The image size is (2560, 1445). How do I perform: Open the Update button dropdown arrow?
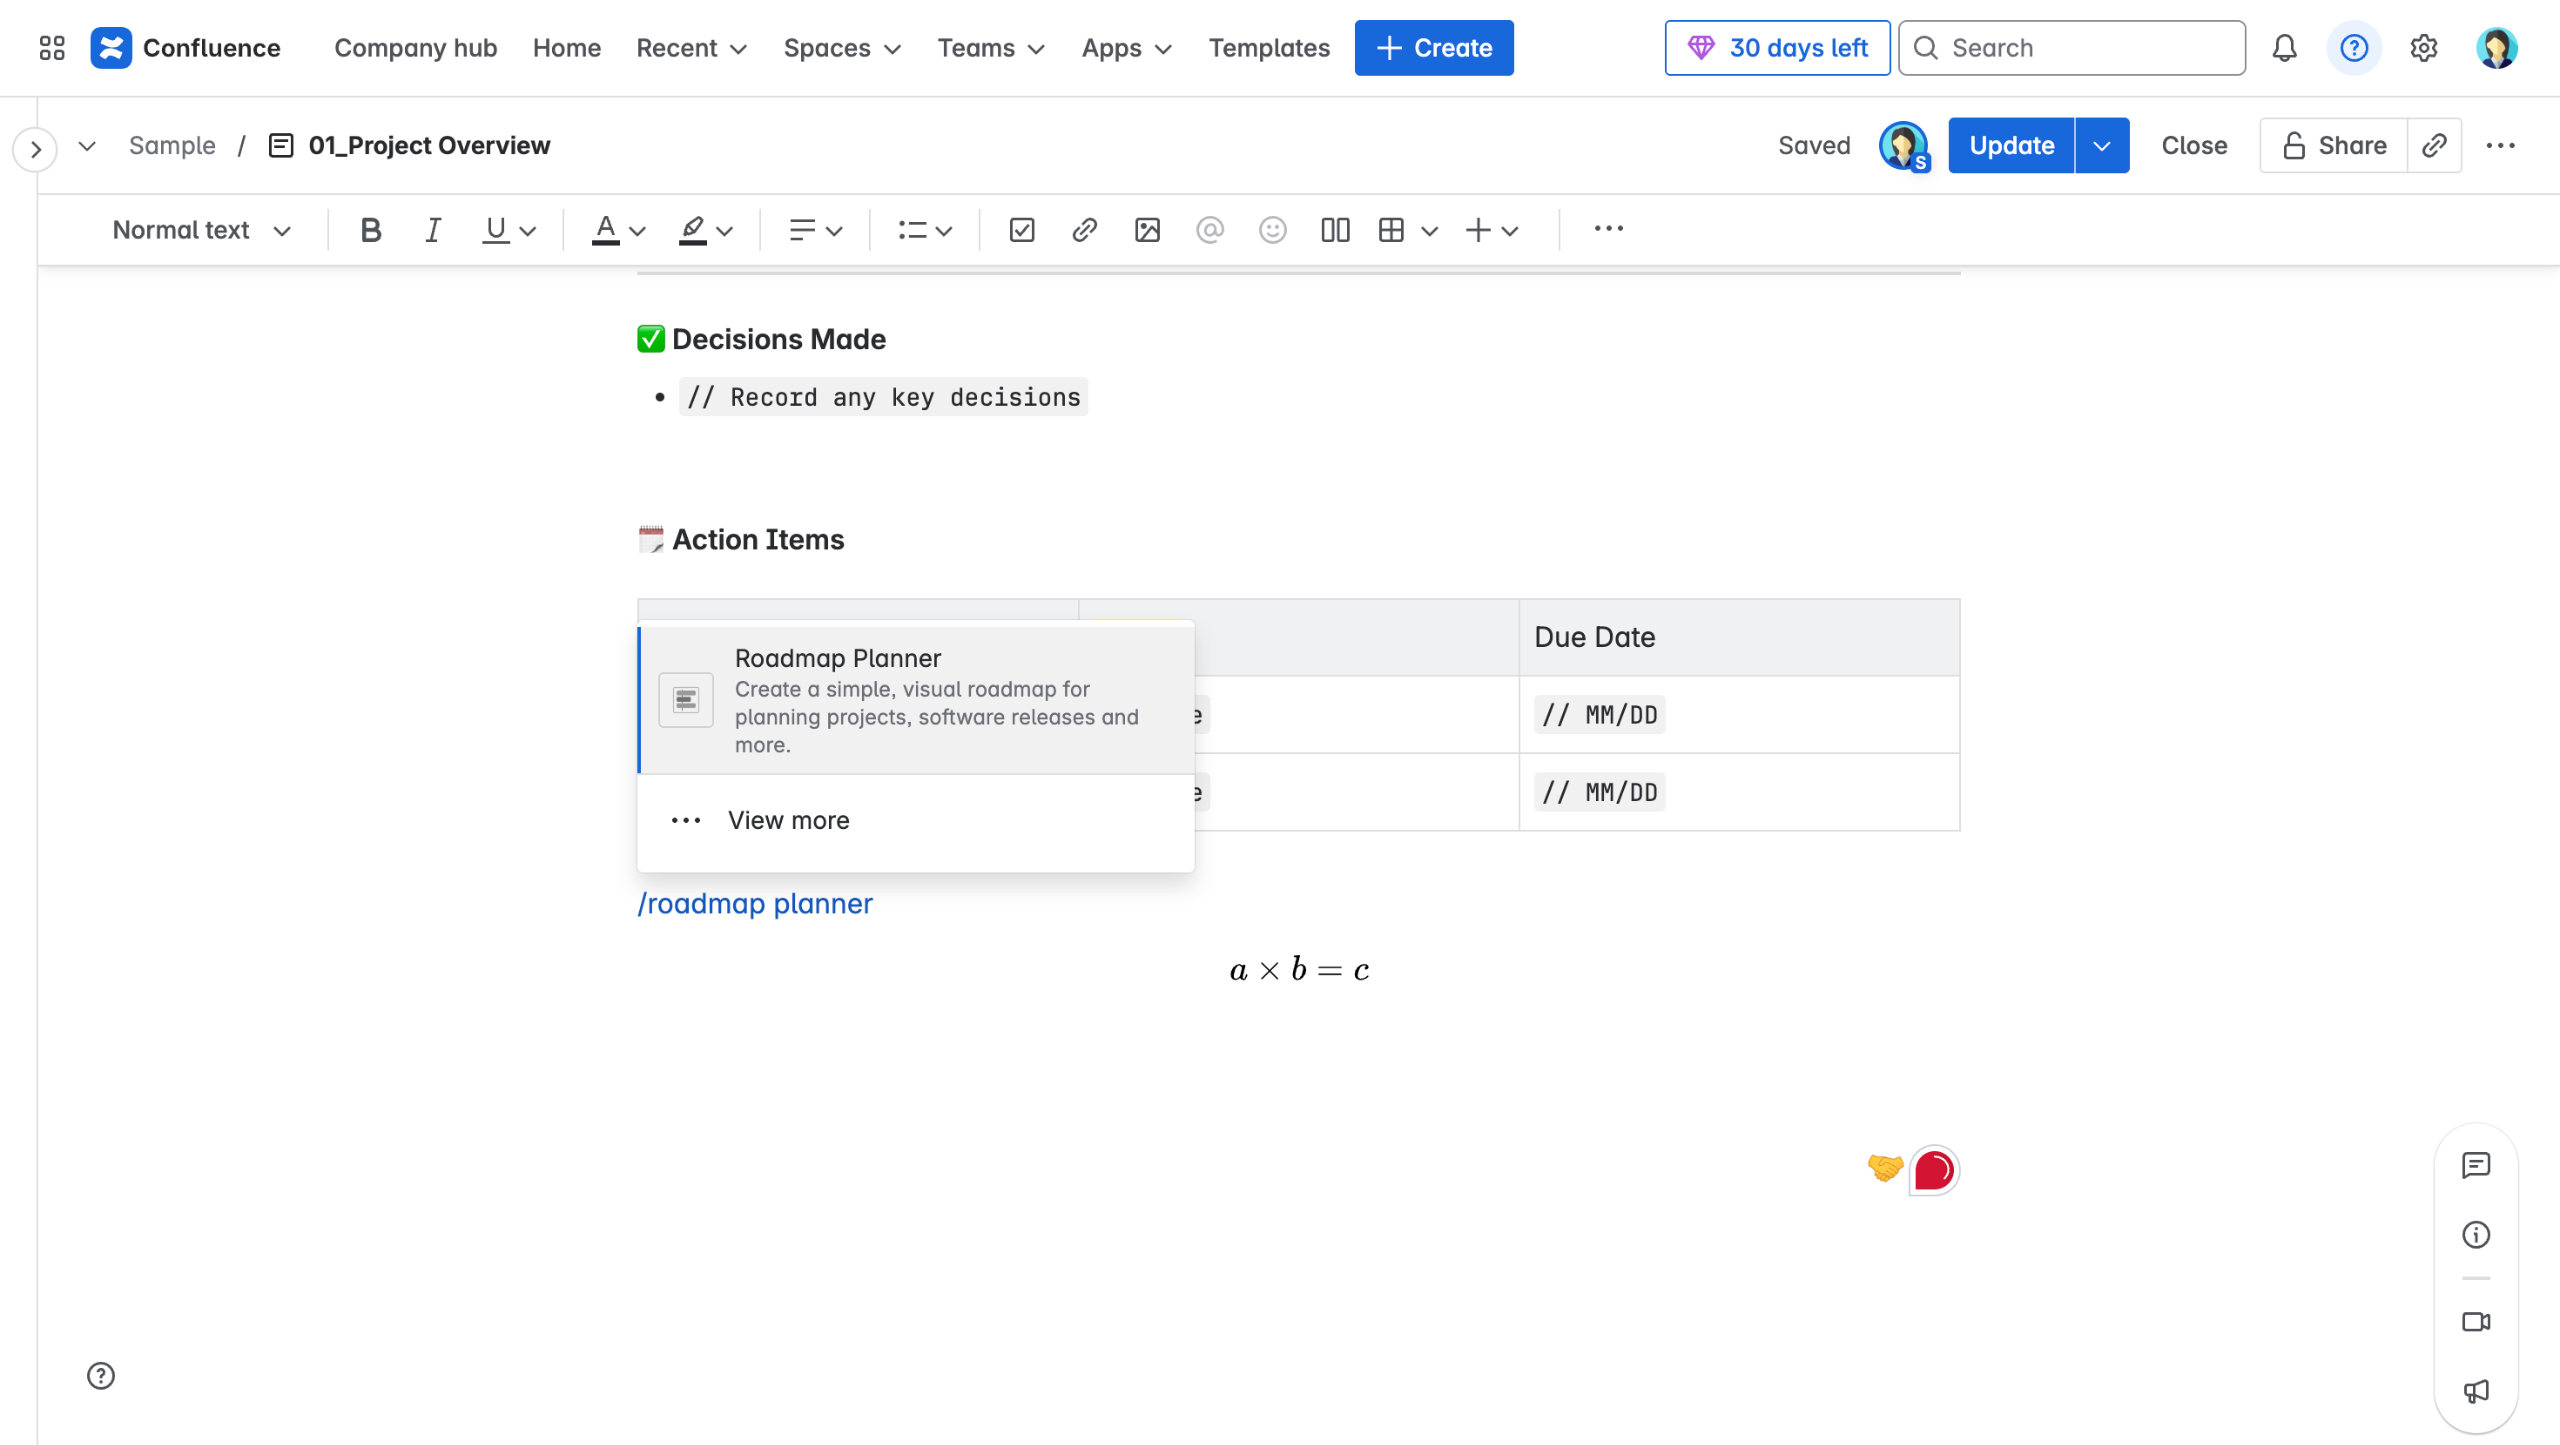click(x=2102, y=146)
